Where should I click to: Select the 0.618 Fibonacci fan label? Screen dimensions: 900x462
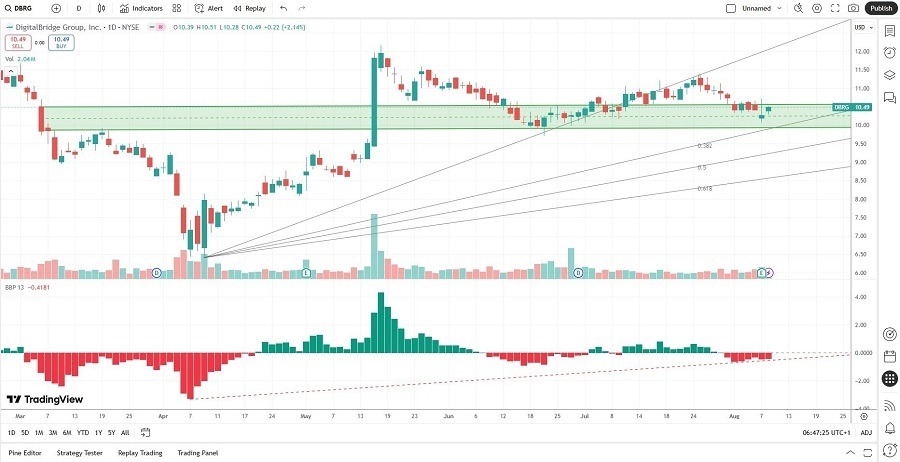tap(705, 189)
